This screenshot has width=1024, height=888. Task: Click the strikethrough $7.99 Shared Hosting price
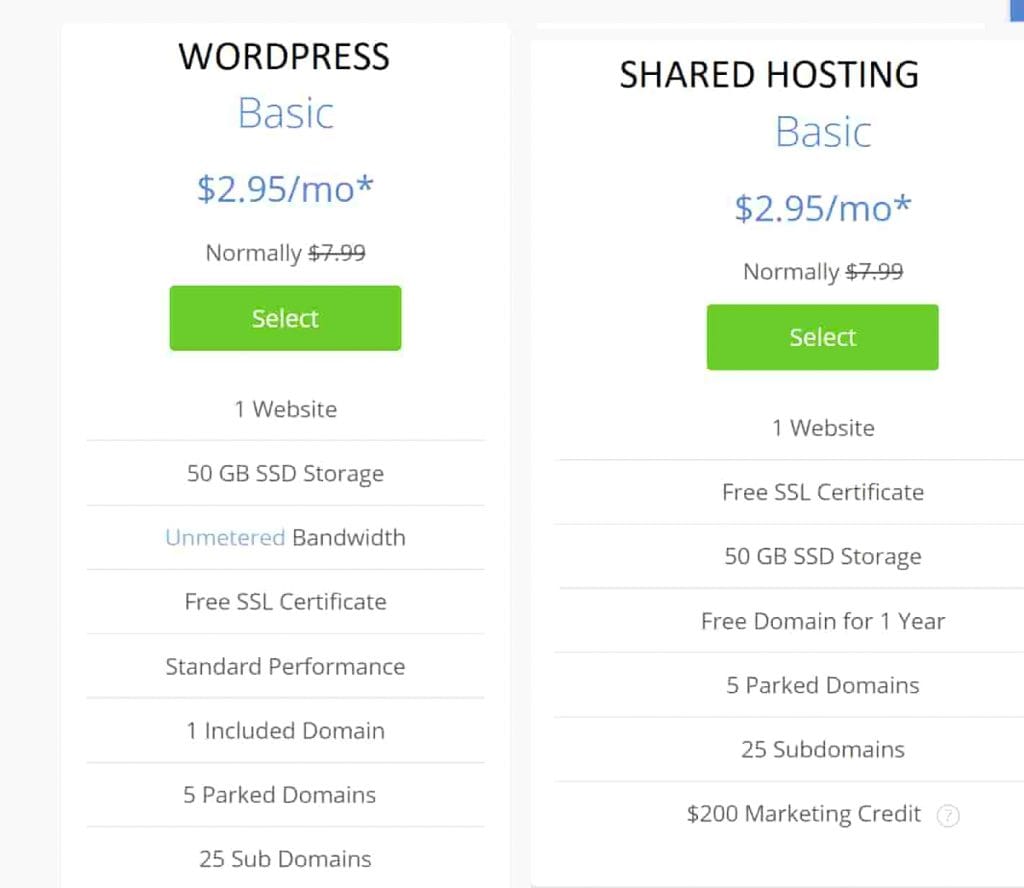point(875,271)
